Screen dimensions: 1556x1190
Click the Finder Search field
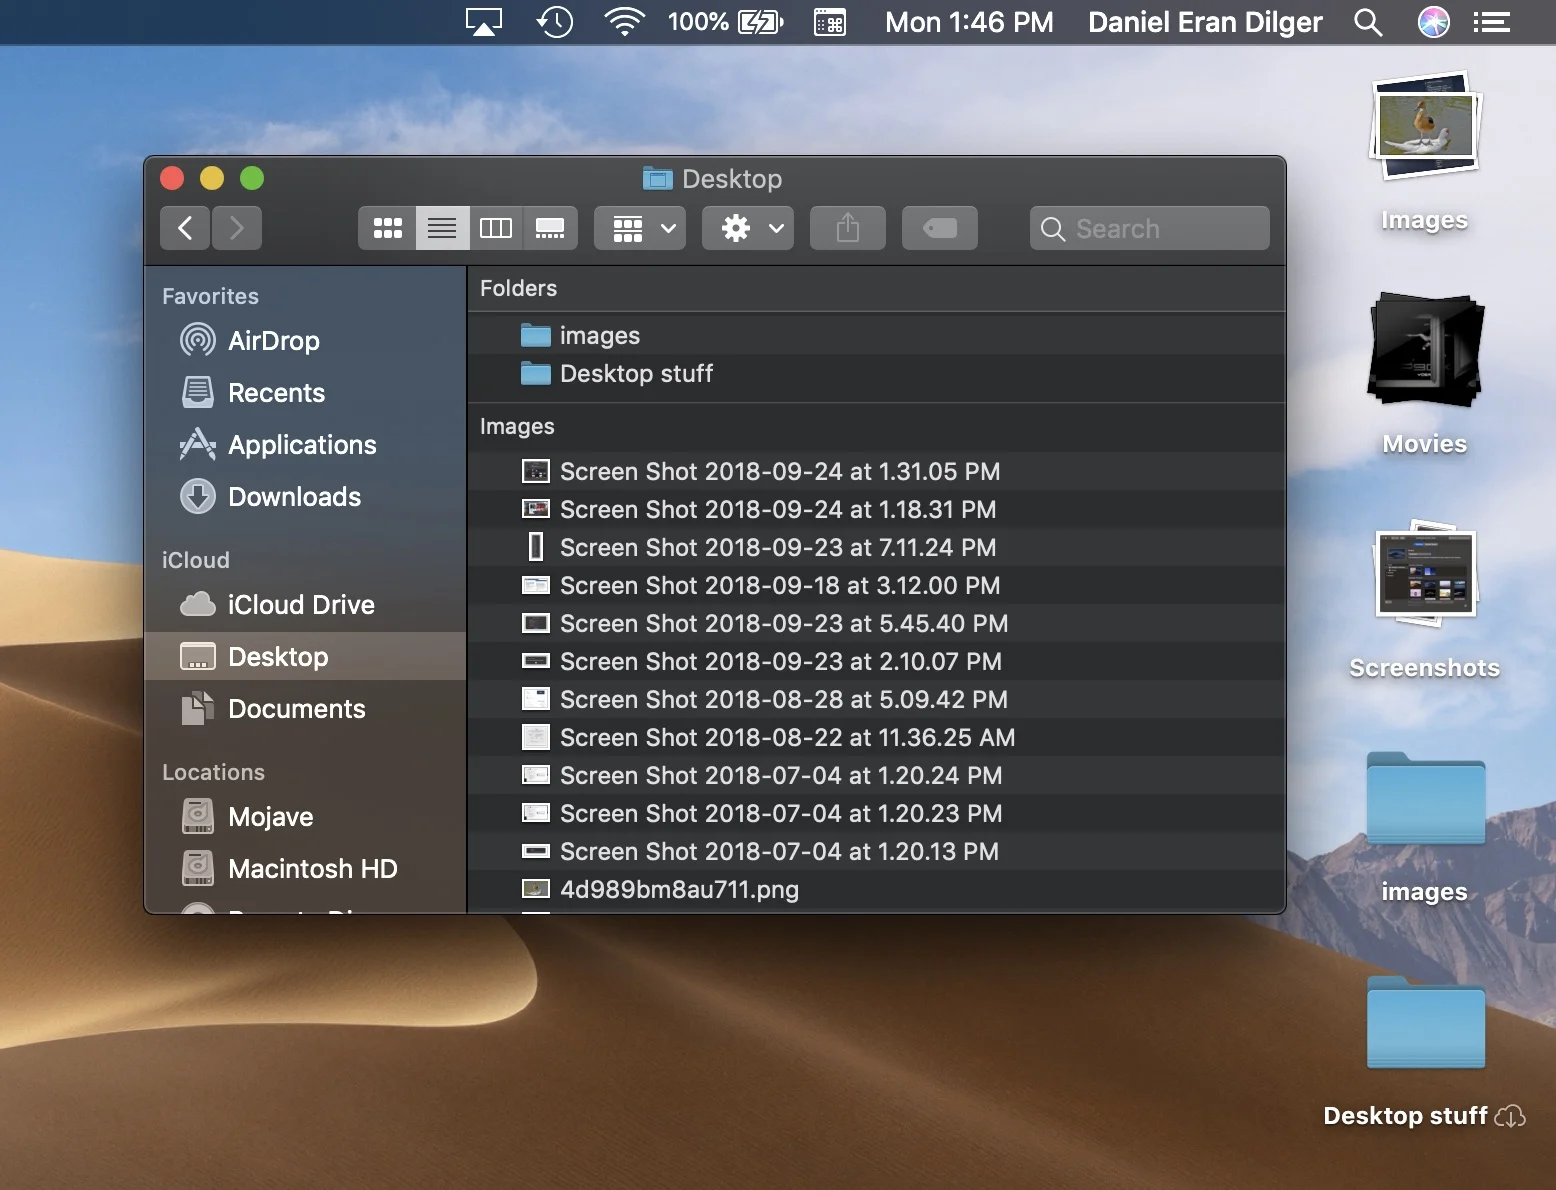coord(1150,228)
